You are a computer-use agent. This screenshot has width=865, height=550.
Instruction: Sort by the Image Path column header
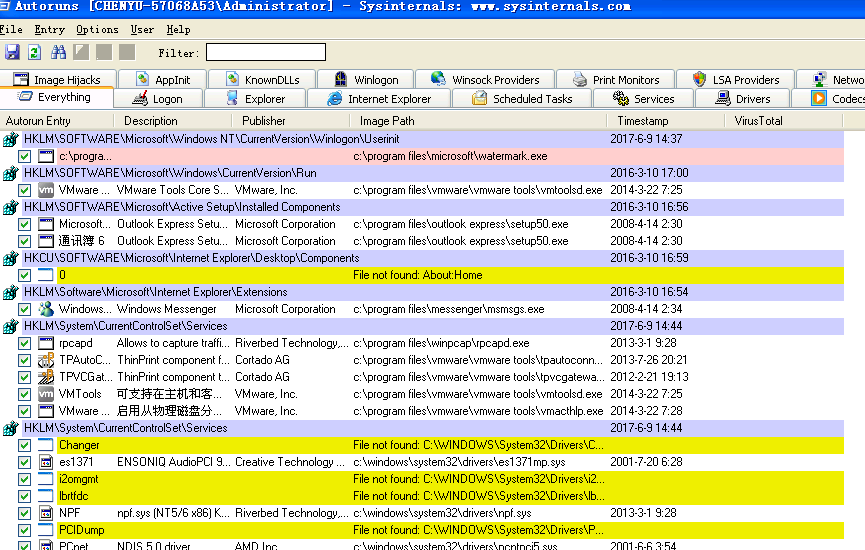(x=478, y=121)
